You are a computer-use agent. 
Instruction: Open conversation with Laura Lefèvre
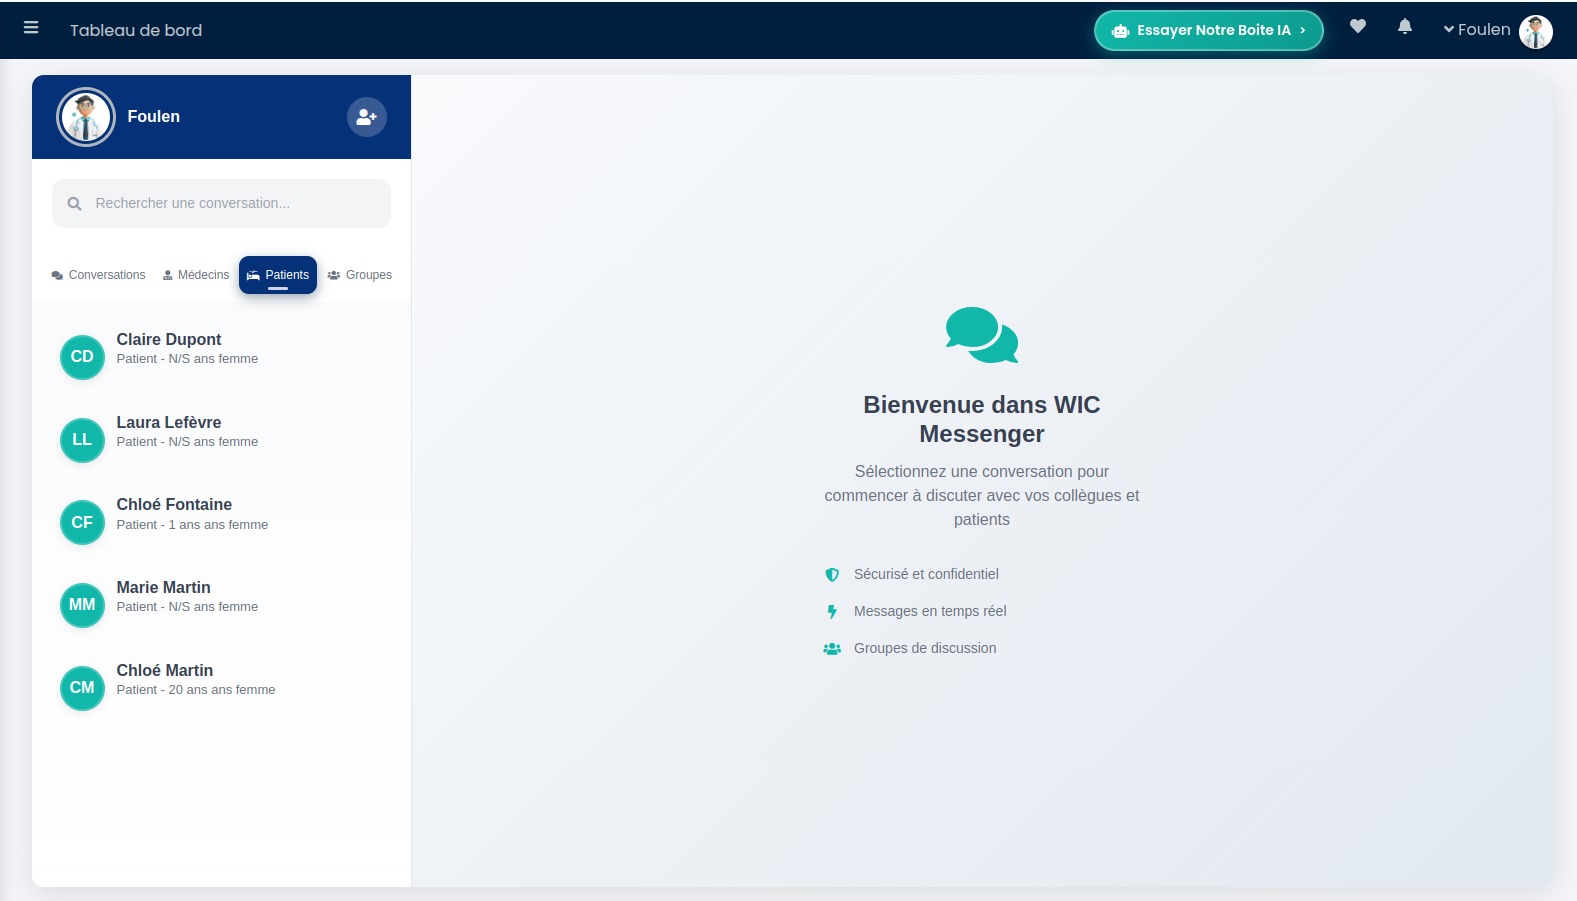[221, 440]
